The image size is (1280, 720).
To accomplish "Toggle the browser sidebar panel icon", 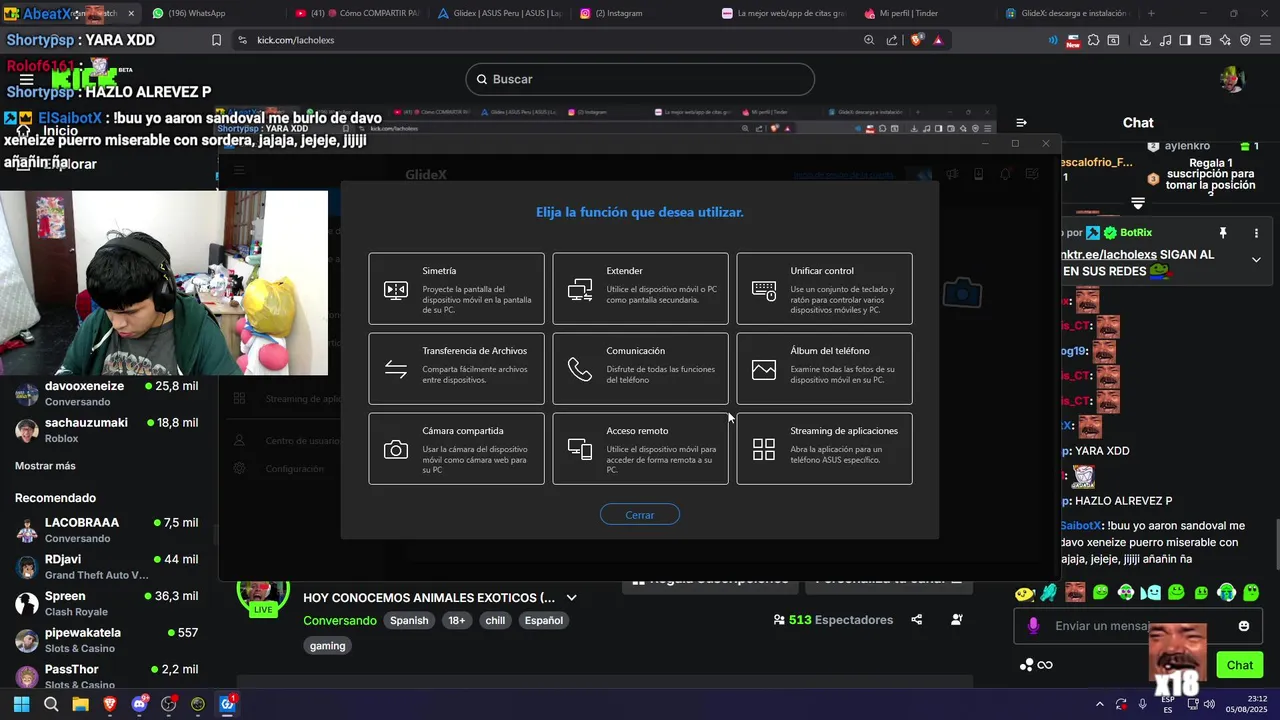I will (1185, 40).
